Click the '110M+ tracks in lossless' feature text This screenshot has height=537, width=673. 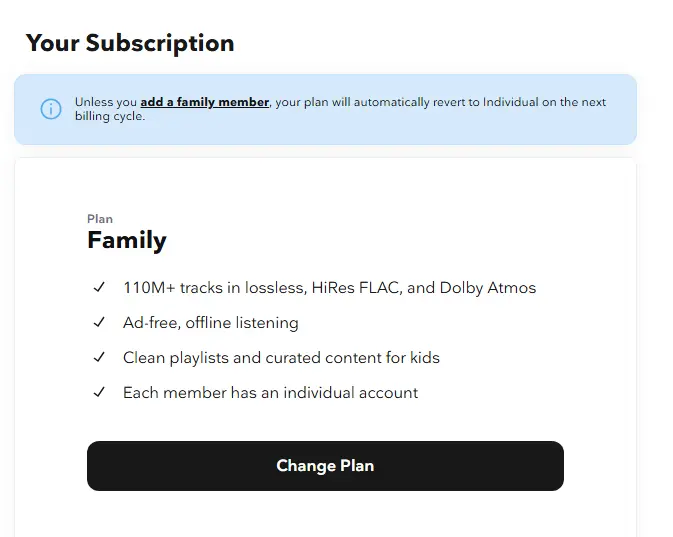215,288
